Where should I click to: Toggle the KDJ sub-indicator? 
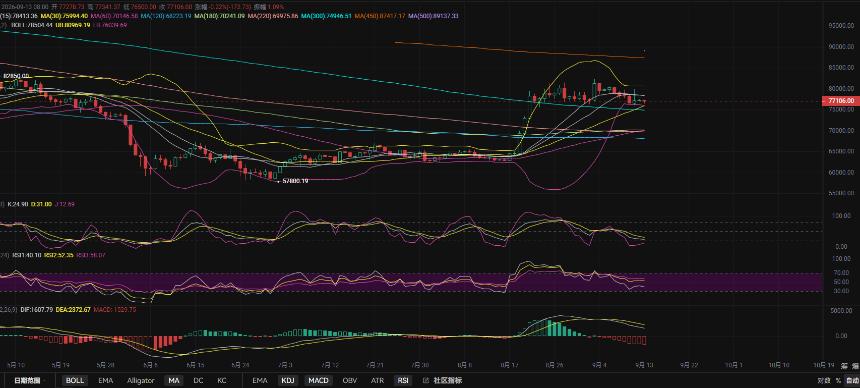pyautogui.click(x=287, y=380)
